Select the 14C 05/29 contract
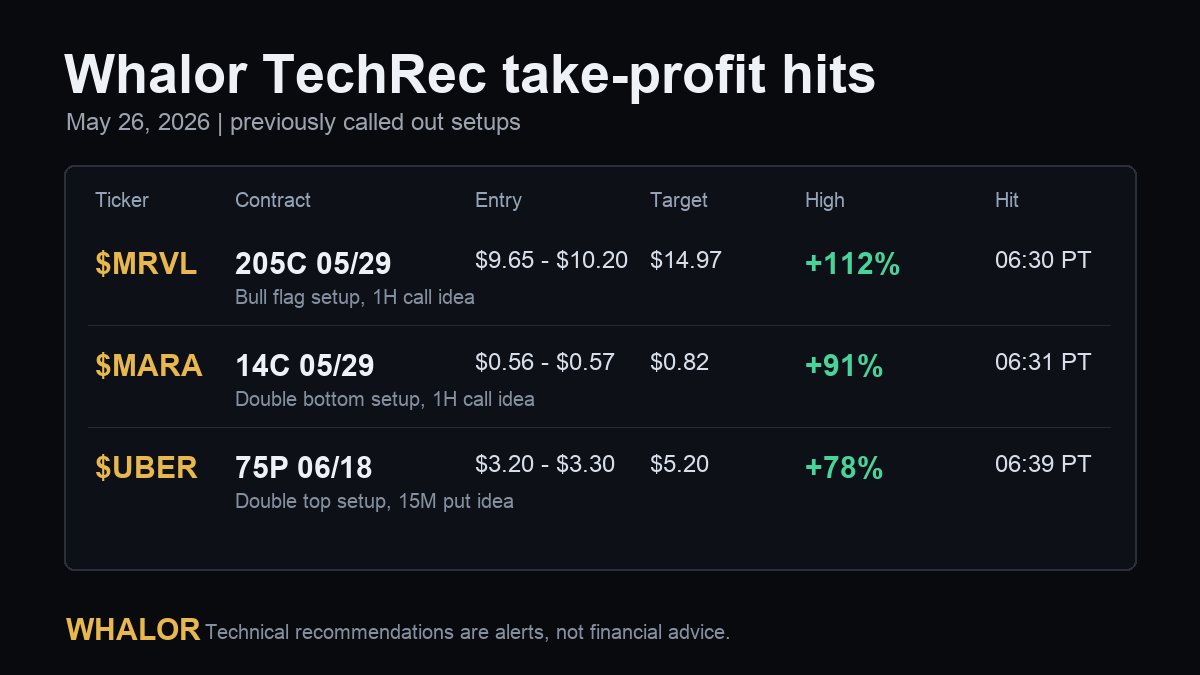1200x675 pixels. click(305, 366)
